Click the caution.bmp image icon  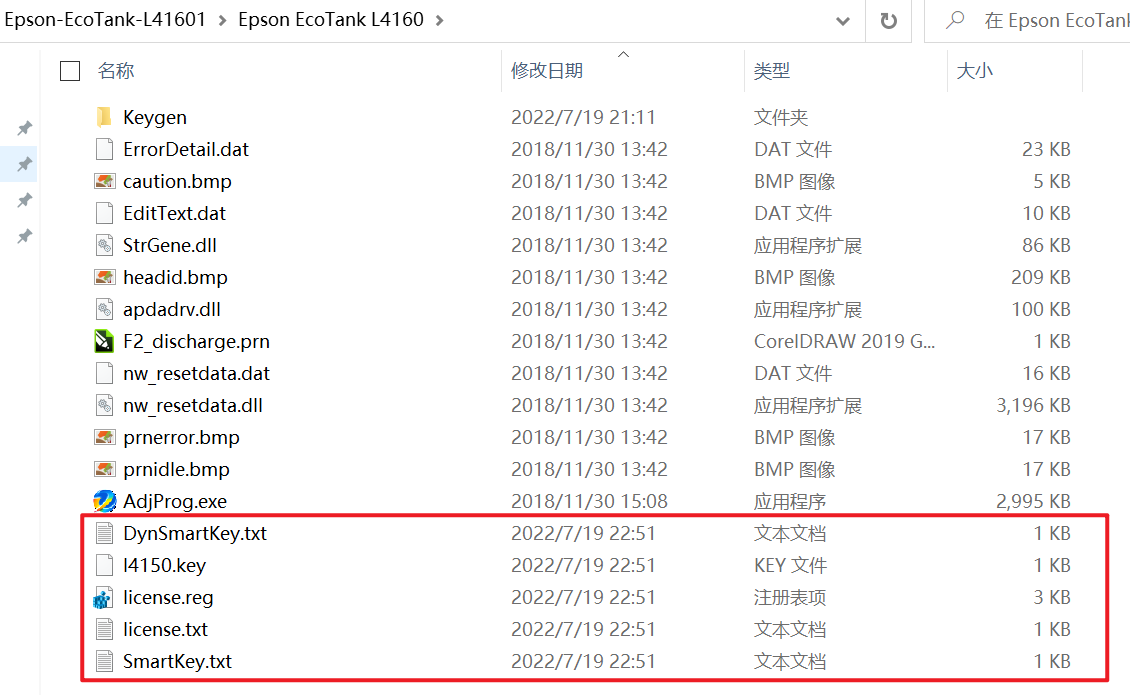coord(104,181)
